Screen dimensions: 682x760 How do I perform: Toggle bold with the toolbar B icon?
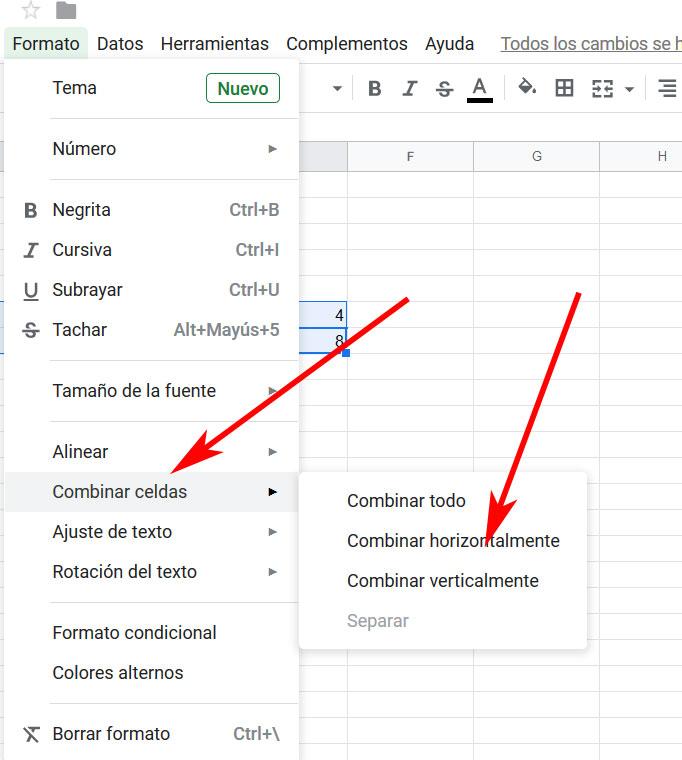(374, 89)
